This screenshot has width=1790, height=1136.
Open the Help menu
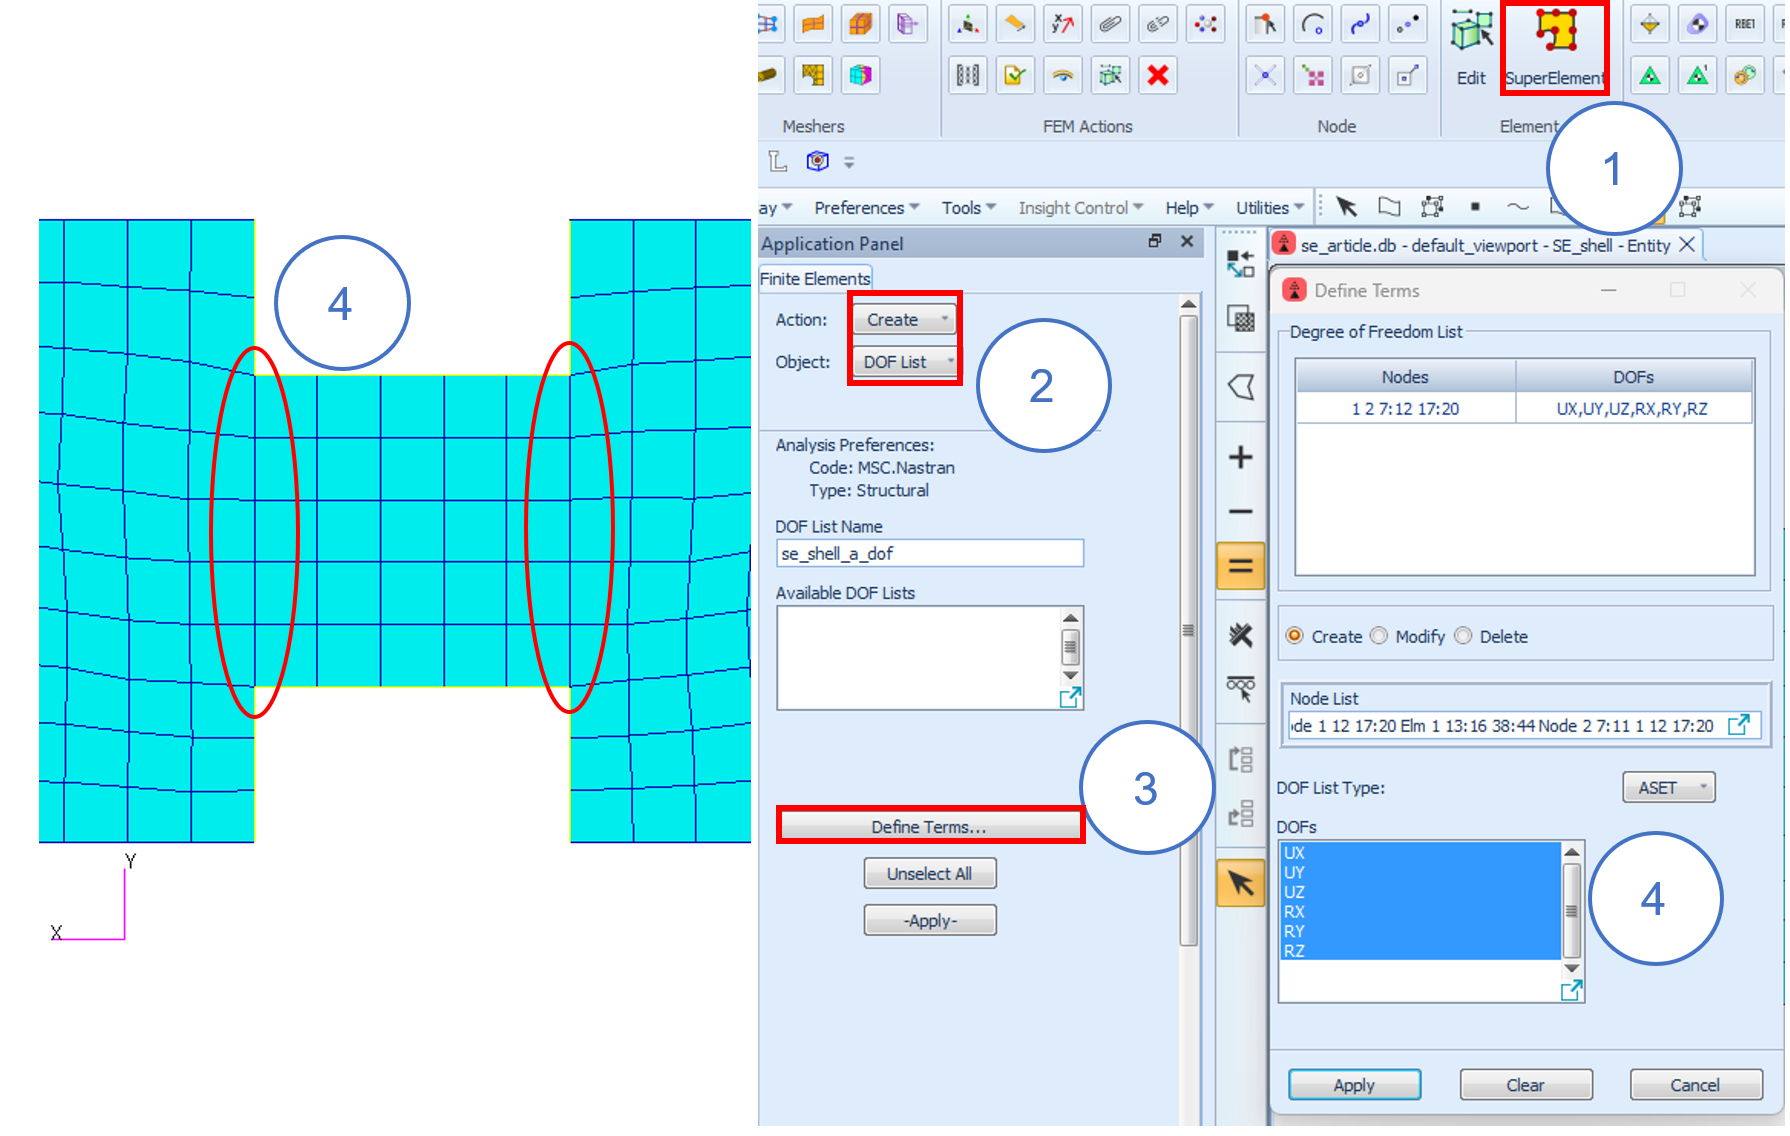tap(1189, 208)
